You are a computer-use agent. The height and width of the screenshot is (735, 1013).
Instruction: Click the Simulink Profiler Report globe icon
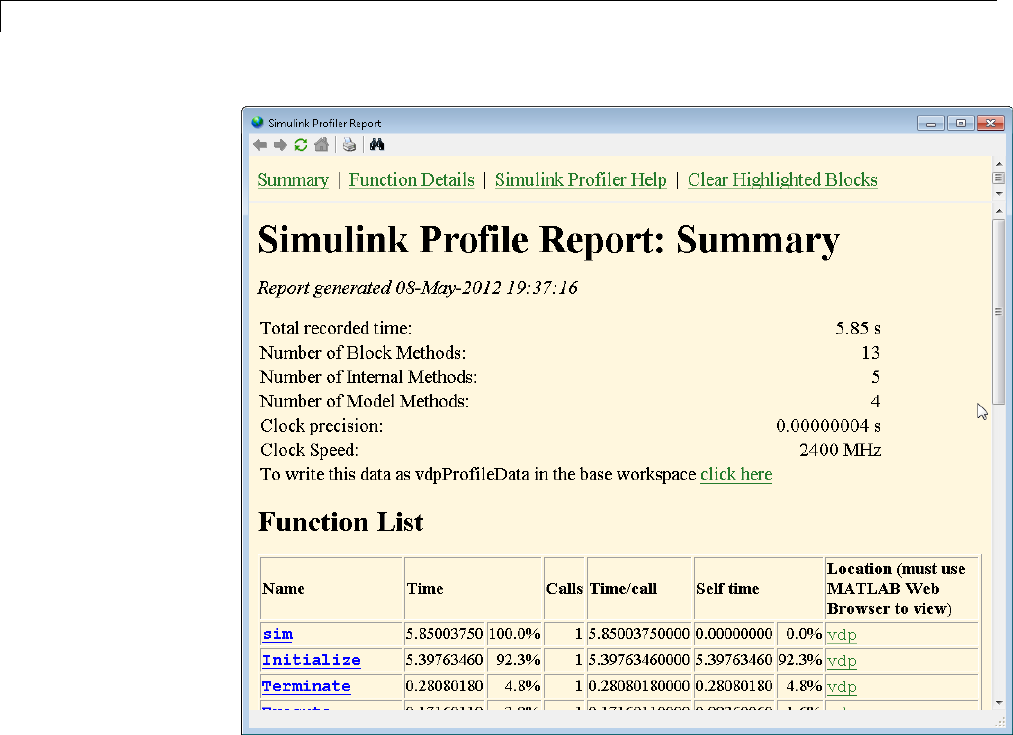(x=258, y=122)
